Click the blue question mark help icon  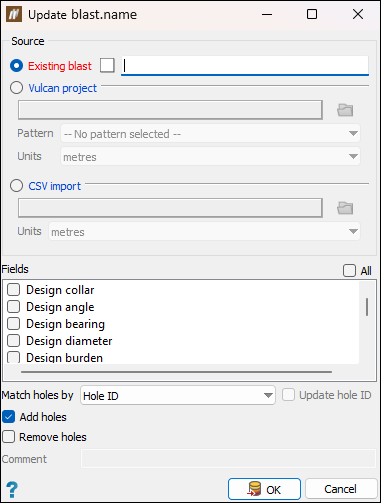(x=12, y=490)
